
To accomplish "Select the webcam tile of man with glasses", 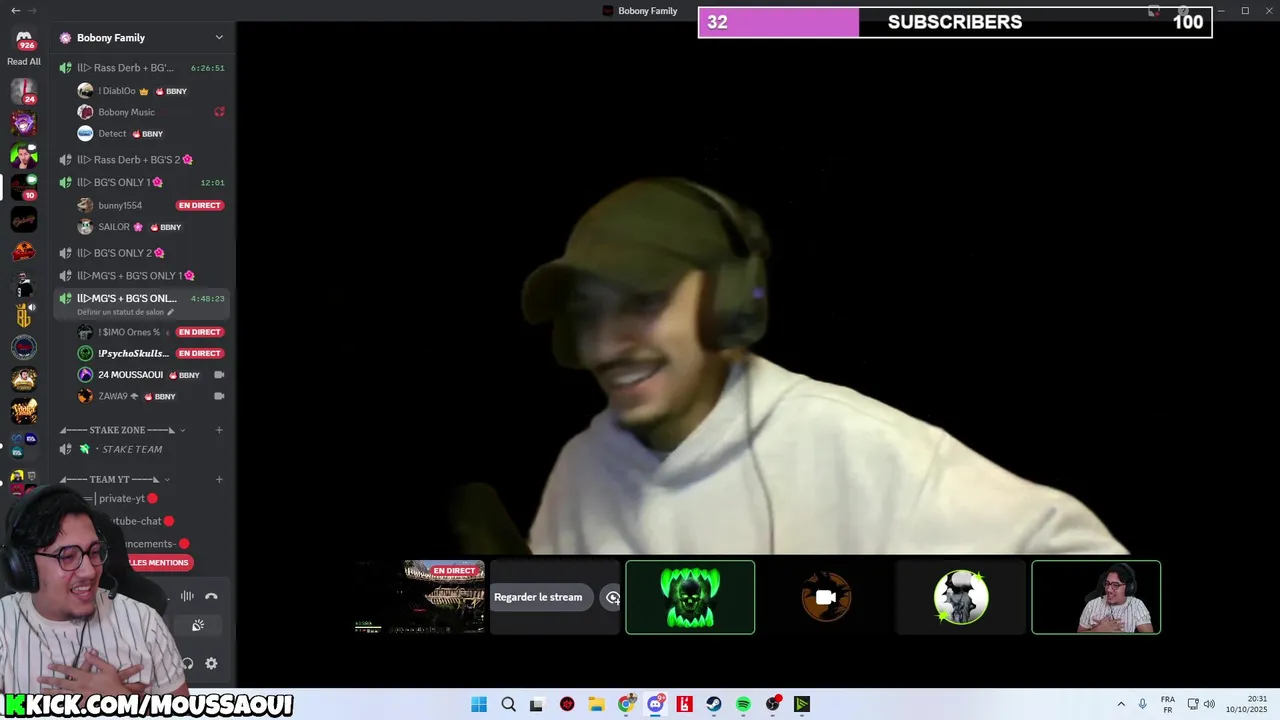I will (x=1096, y=597).
